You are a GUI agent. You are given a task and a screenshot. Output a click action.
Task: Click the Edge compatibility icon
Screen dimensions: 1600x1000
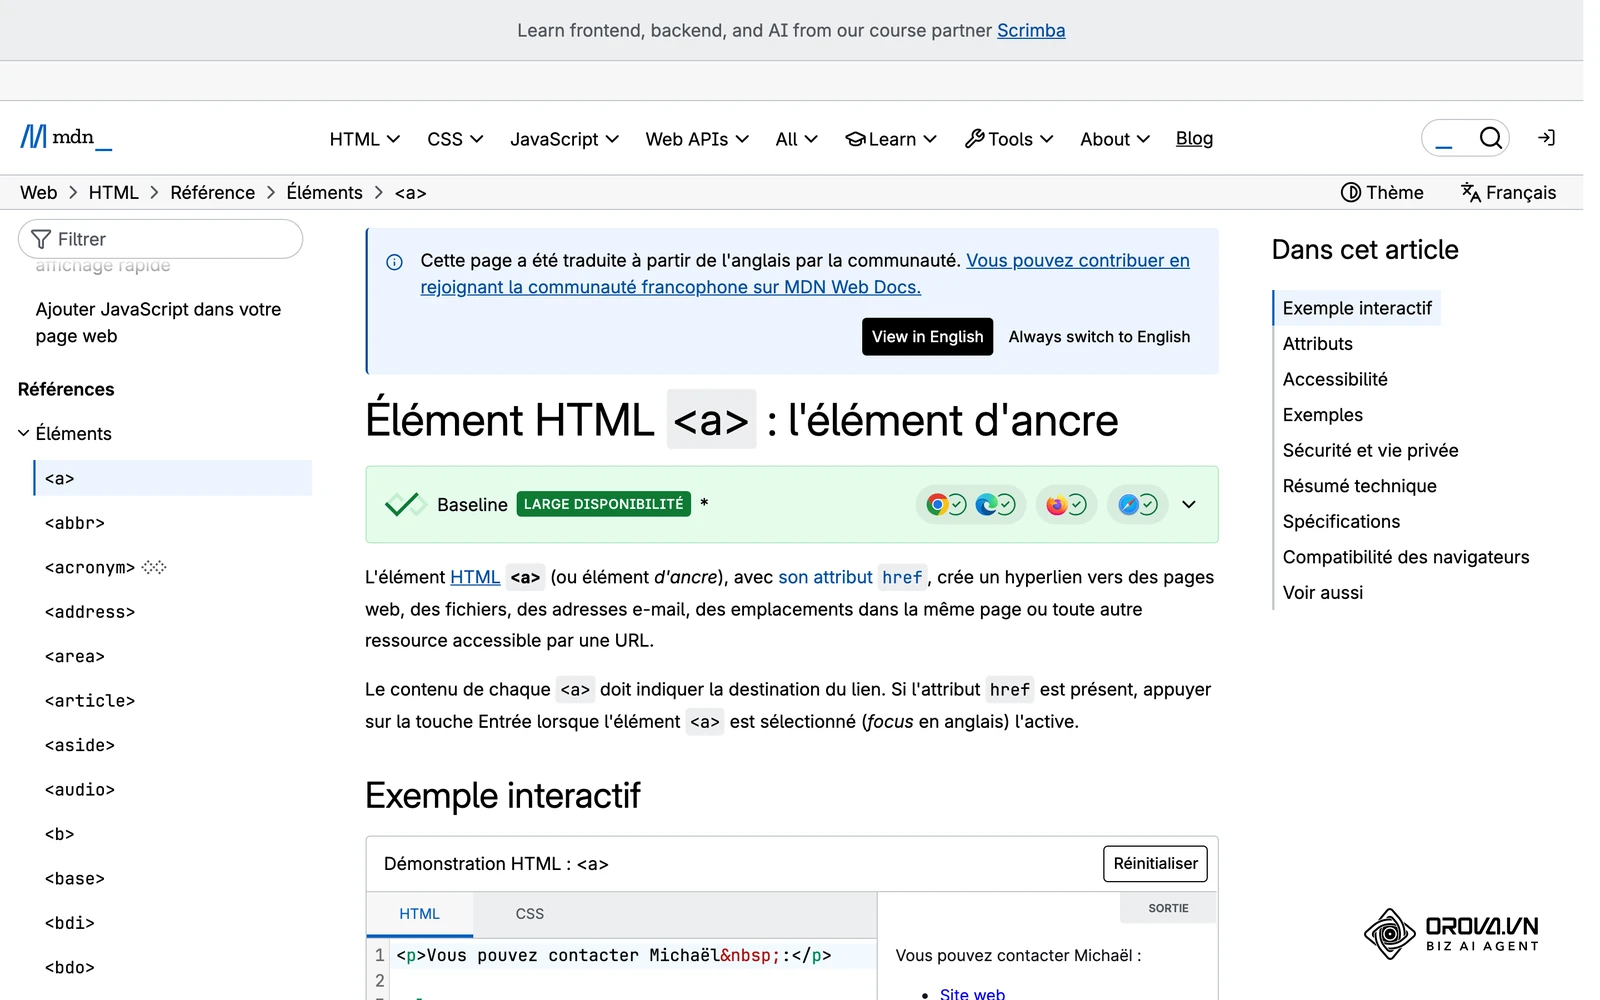coord(986,505)
